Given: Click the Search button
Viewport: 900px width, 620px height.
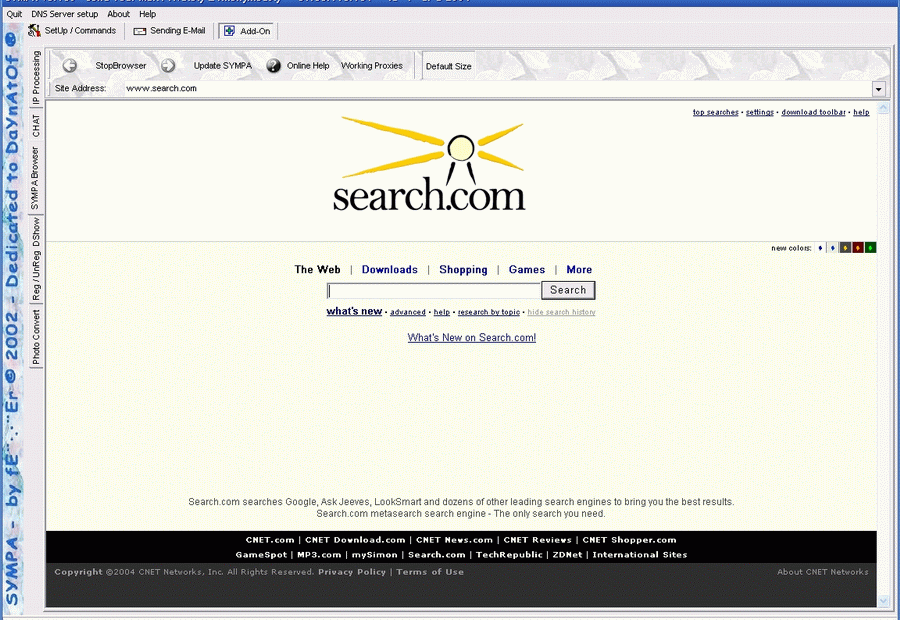Looking at the screenshot, I should tap(568, 290).
